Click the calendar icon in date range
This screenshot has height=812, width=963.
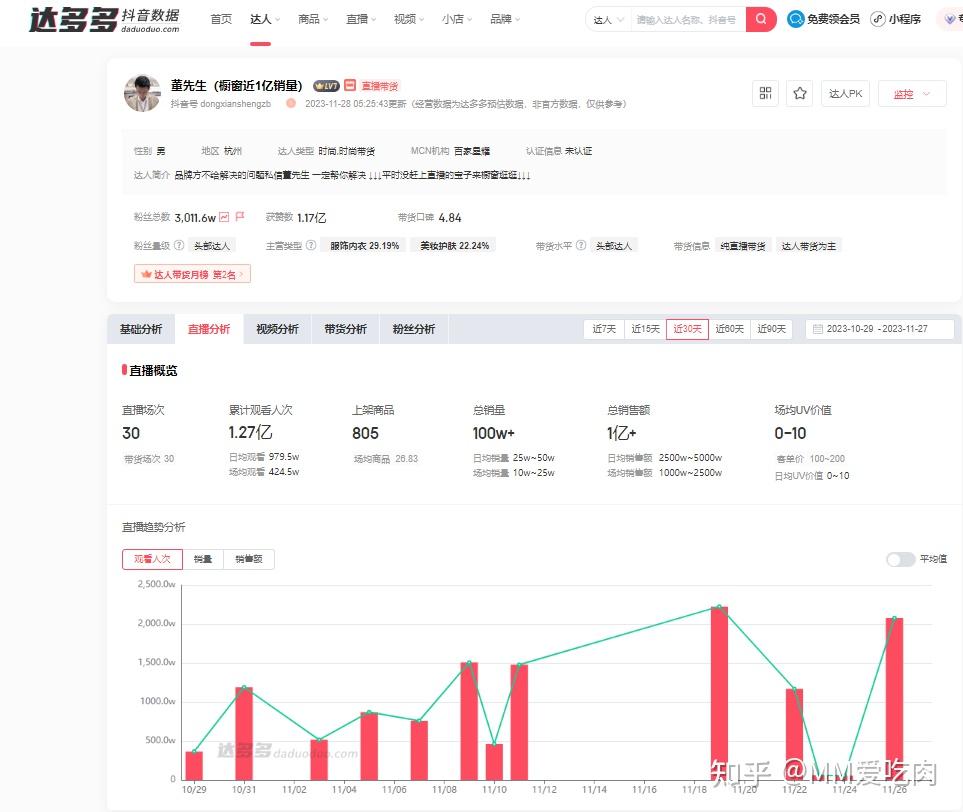pyautogui.click(x=817, y=329)
